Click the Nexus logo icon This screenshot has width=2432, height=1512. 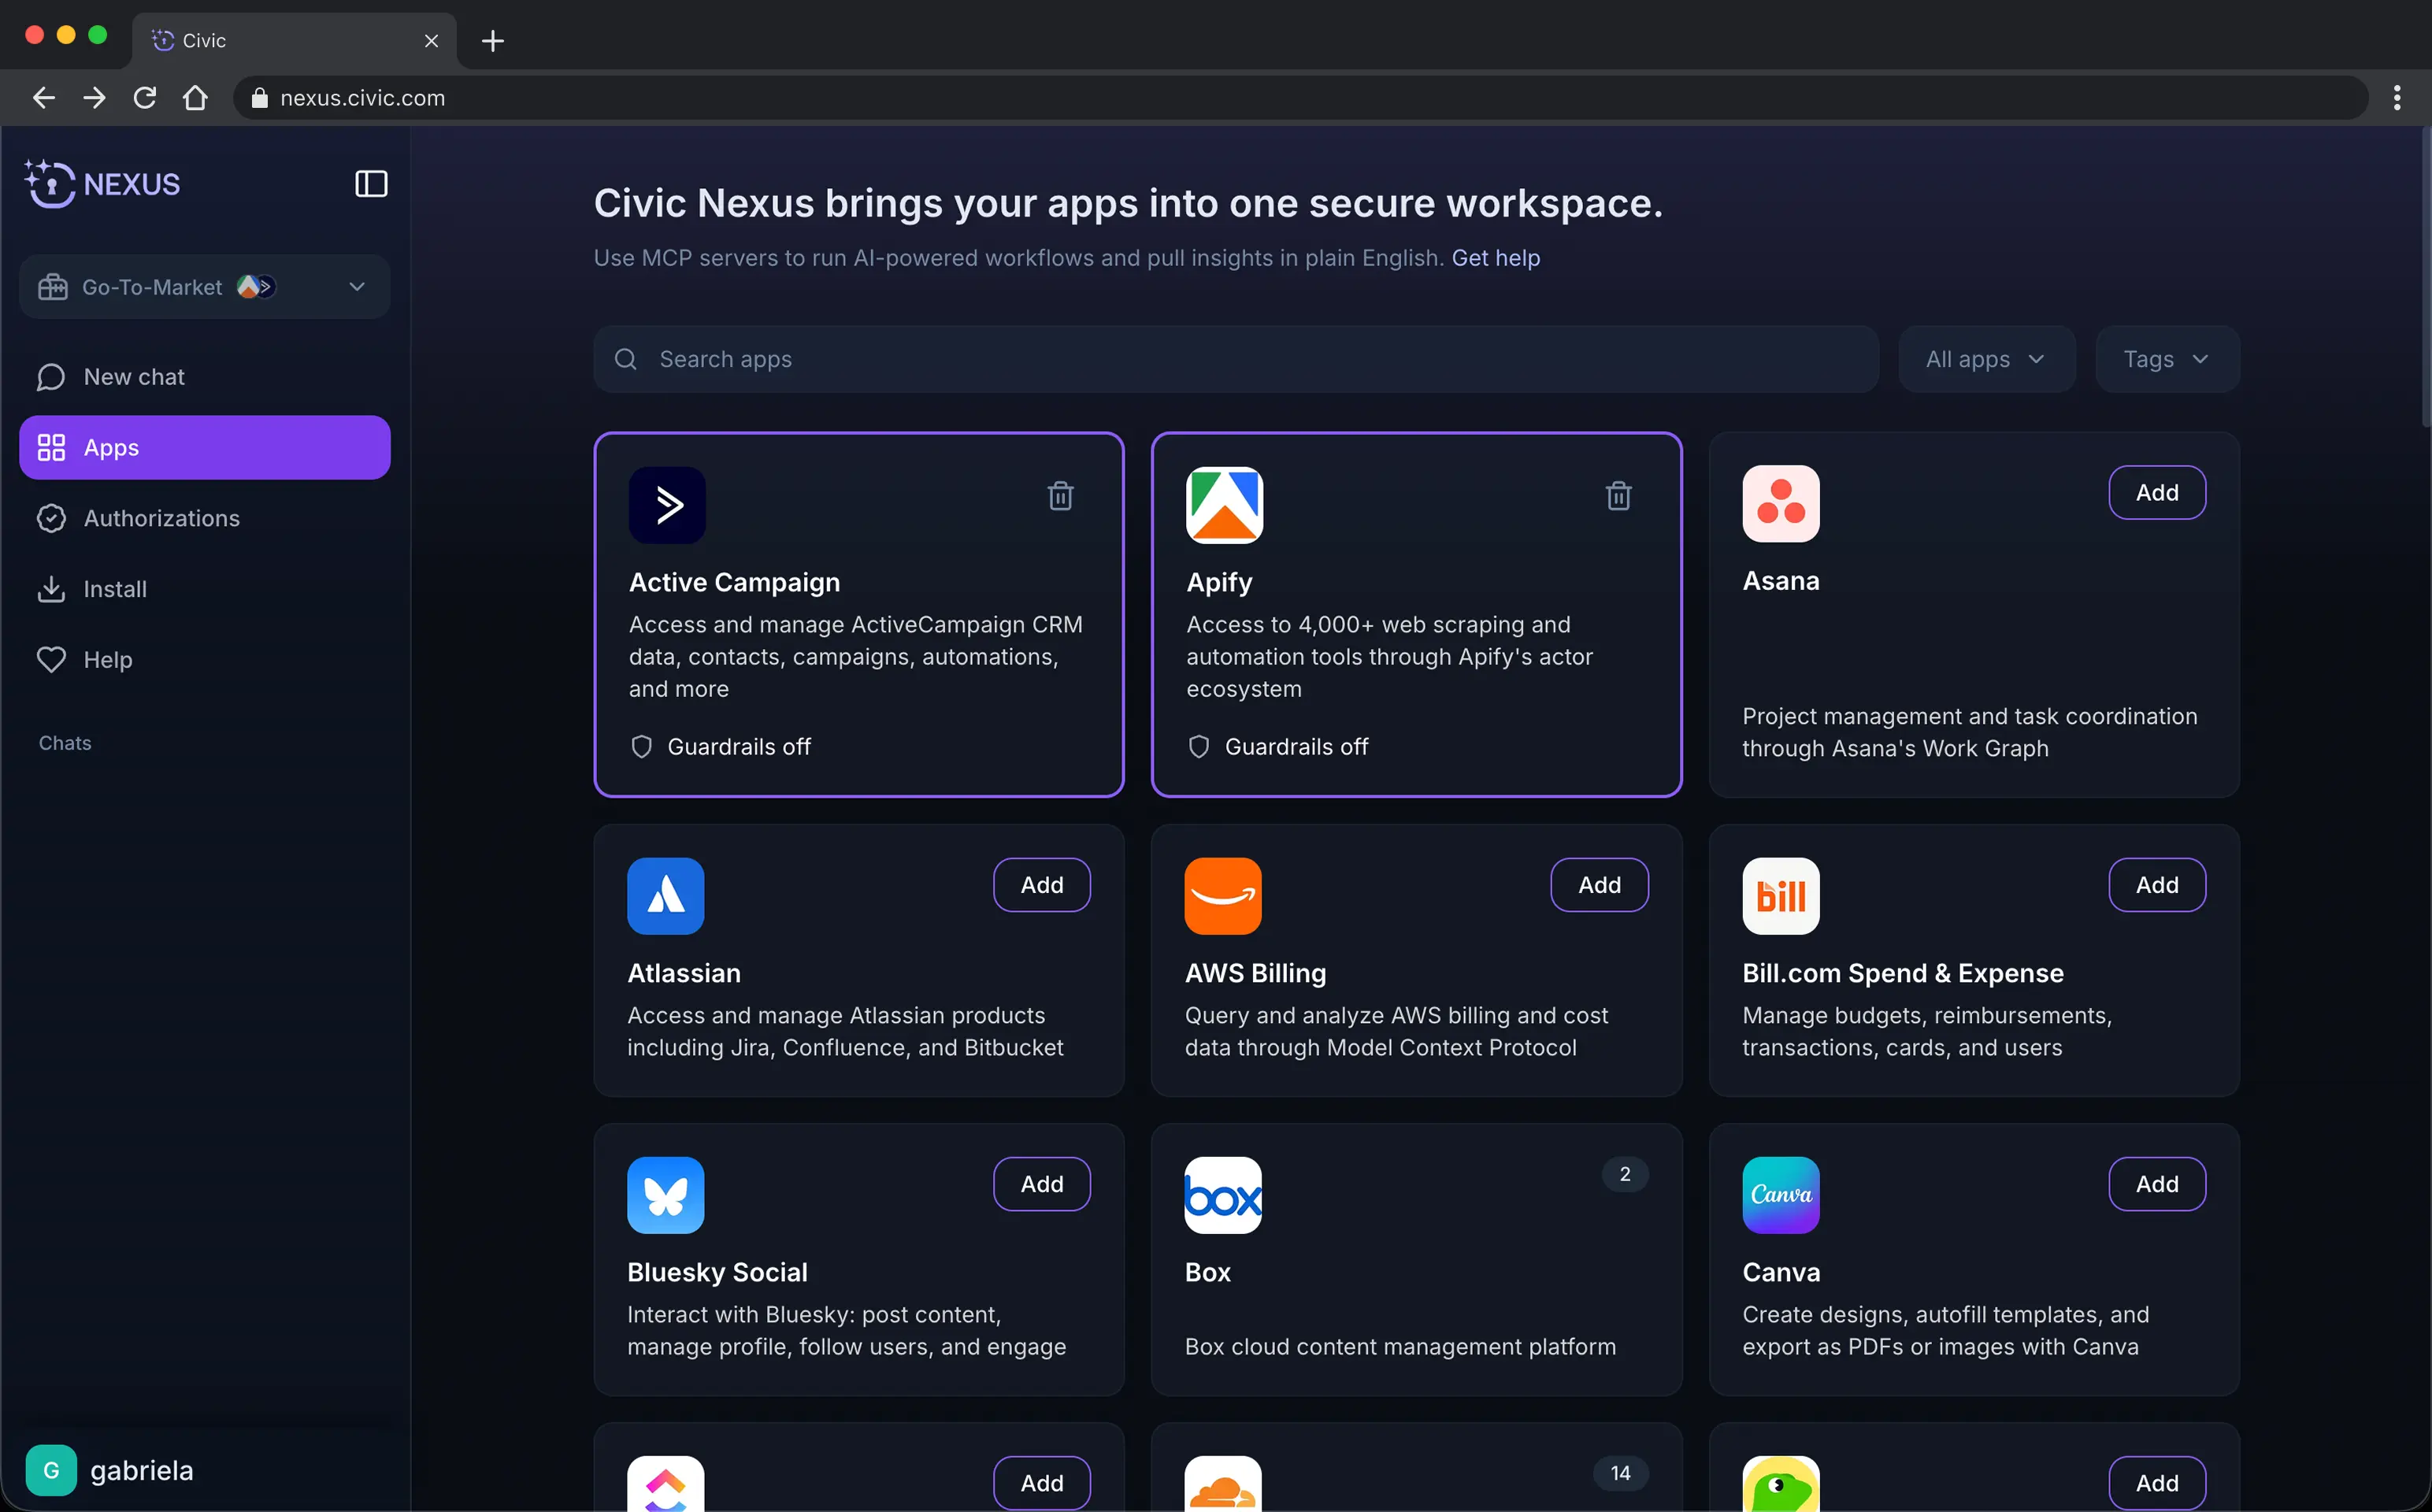click(x=50, y=184)
